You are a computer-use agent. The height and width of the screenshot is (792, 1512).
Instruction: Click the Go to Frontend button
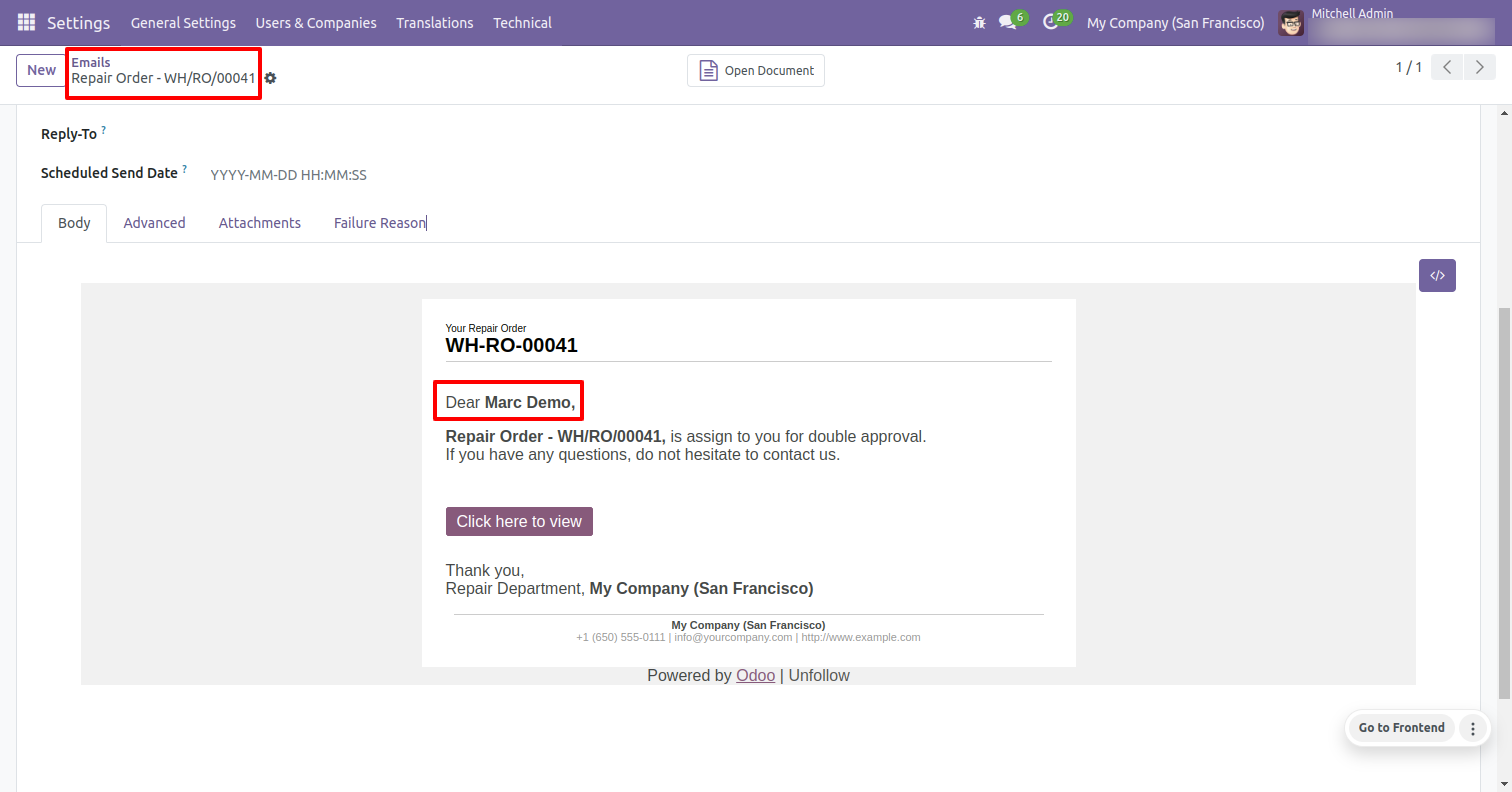coord(1401,728)
